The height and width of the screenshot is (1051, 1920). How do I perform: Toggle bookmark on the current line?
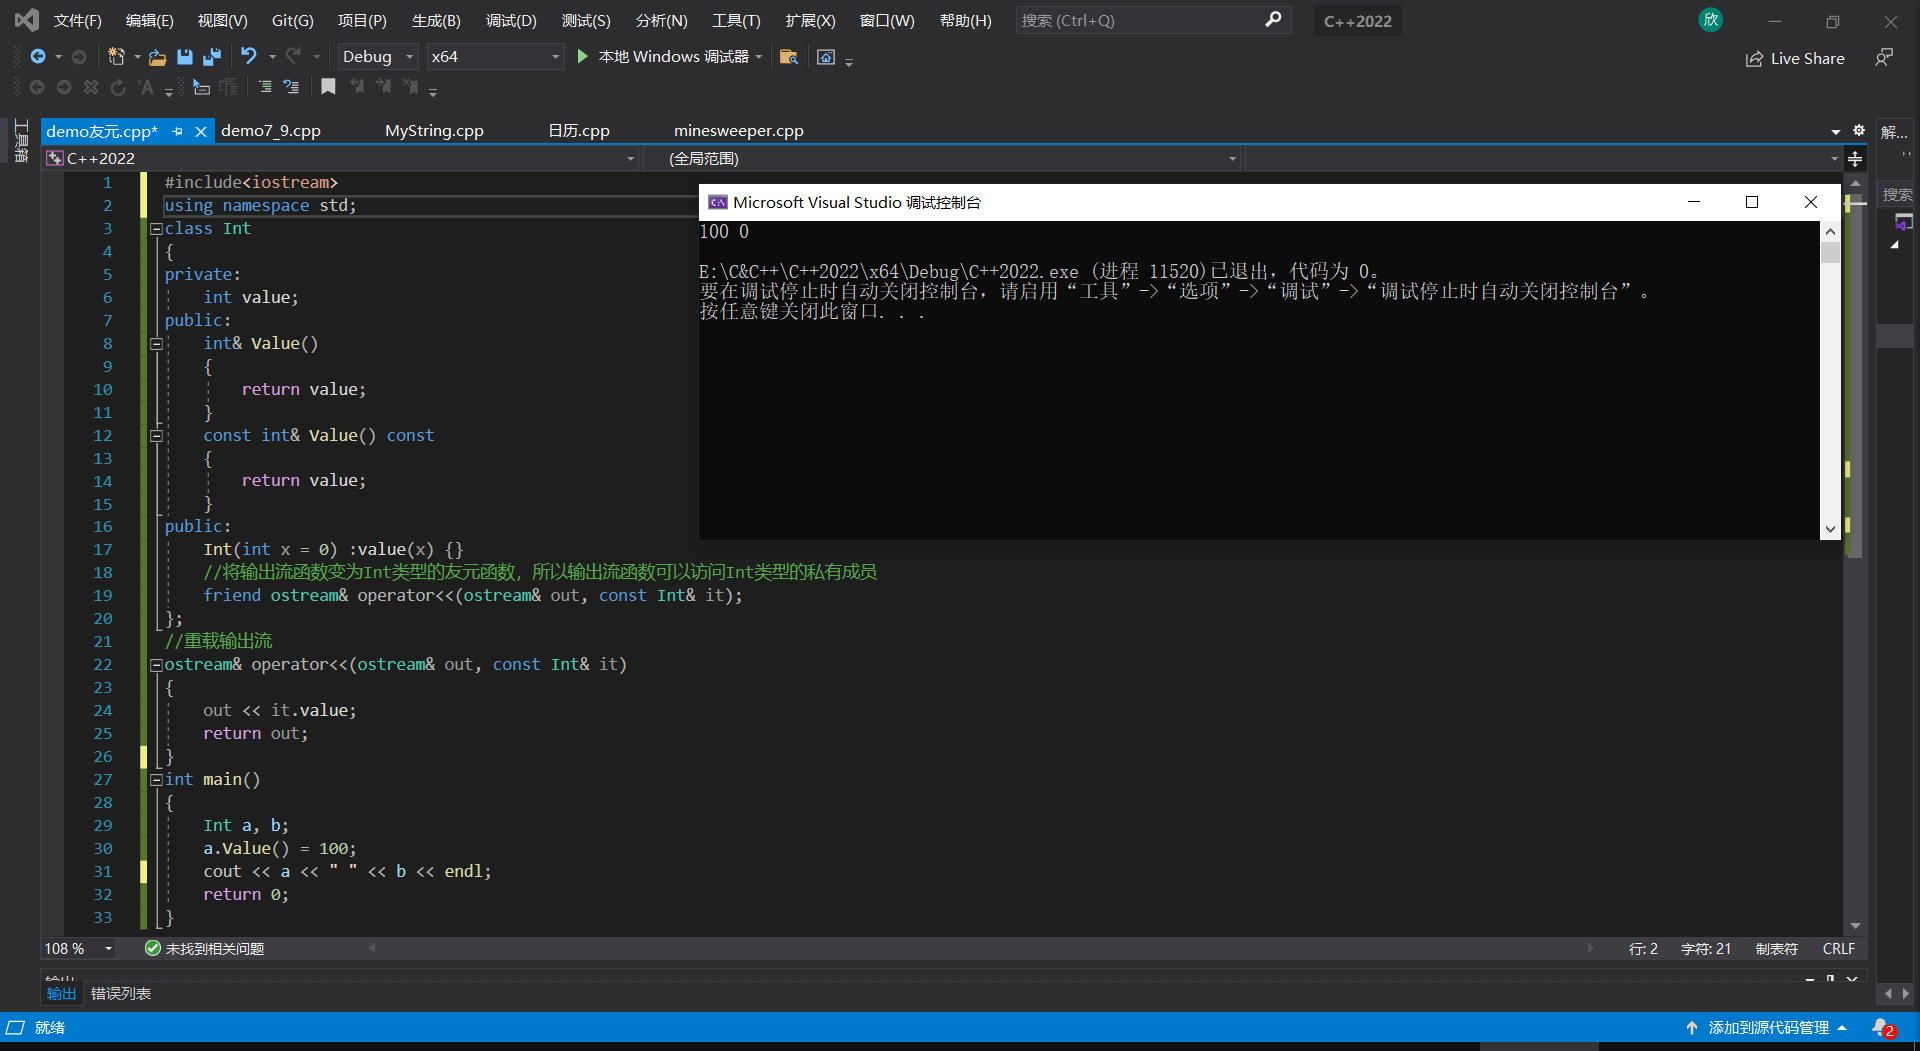[x=328, y=88]
